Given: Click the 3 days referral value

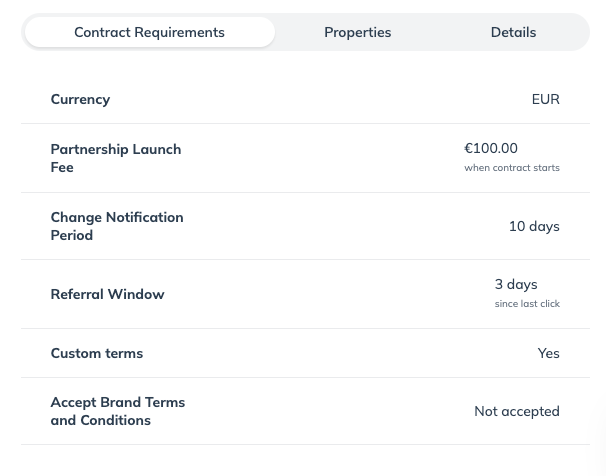Looking at the screenshot, I should coord(516,284).
